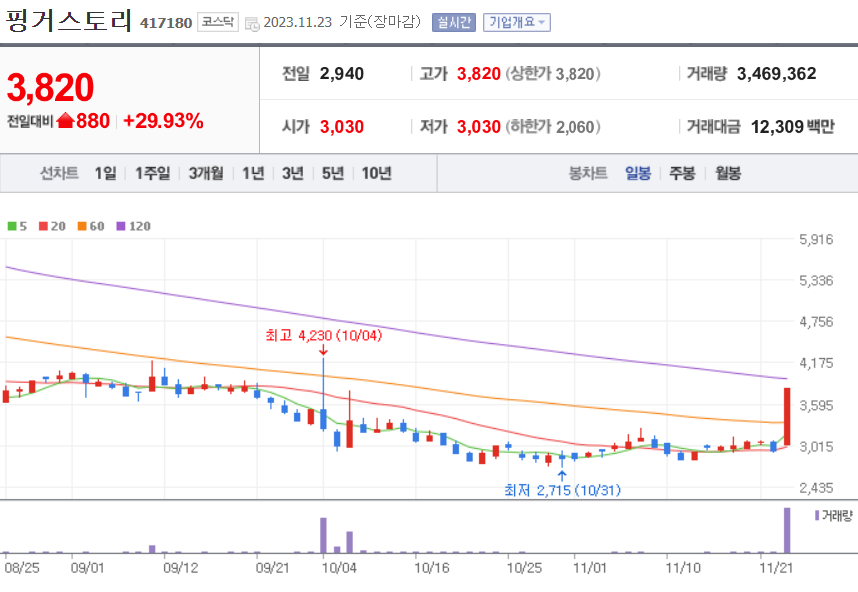858x592 pixels.
Task: Click the large volume bar at 10/04
Action: (x=323, y=536)
